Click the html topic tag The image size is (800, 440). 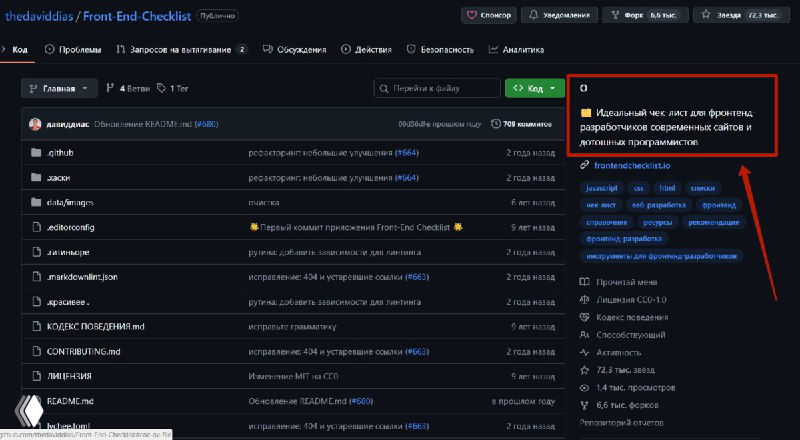667,188
